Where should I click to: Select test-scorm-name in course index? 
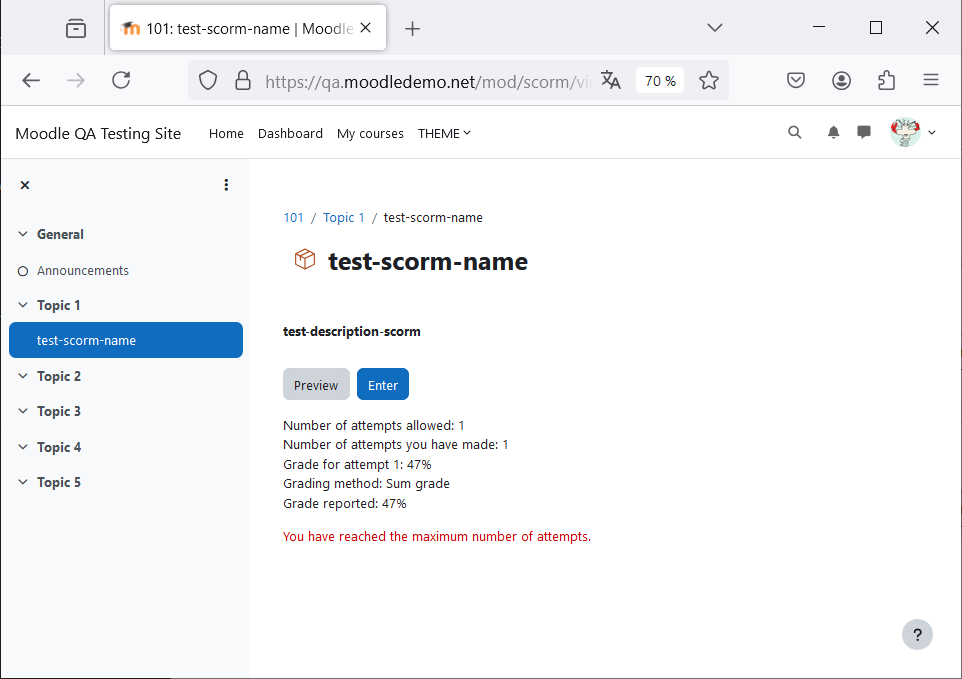coord(126,340)
